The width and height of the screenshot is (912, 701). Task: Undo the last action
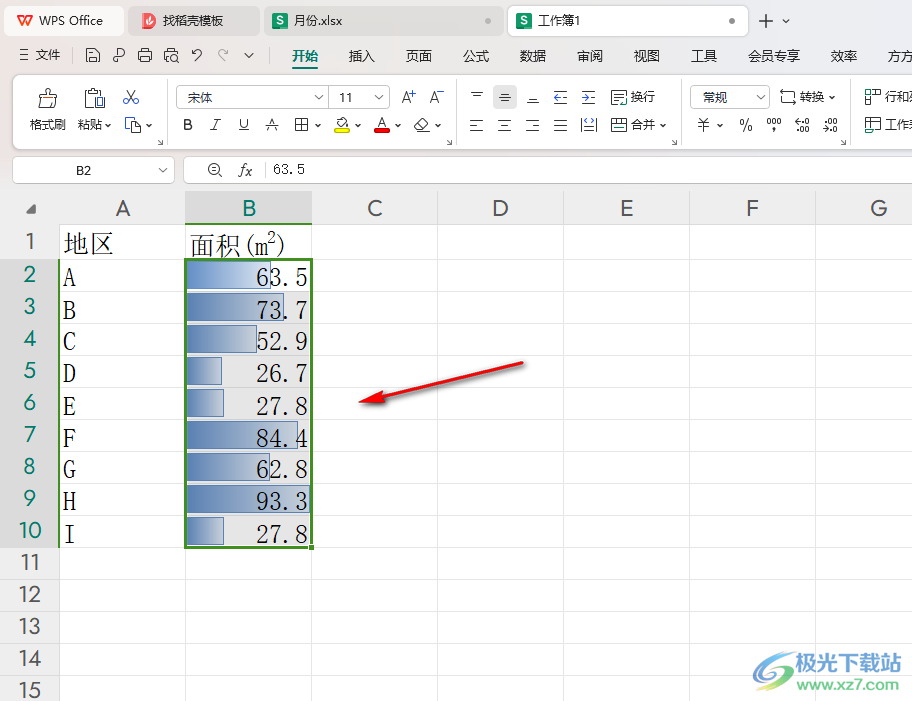197,55
